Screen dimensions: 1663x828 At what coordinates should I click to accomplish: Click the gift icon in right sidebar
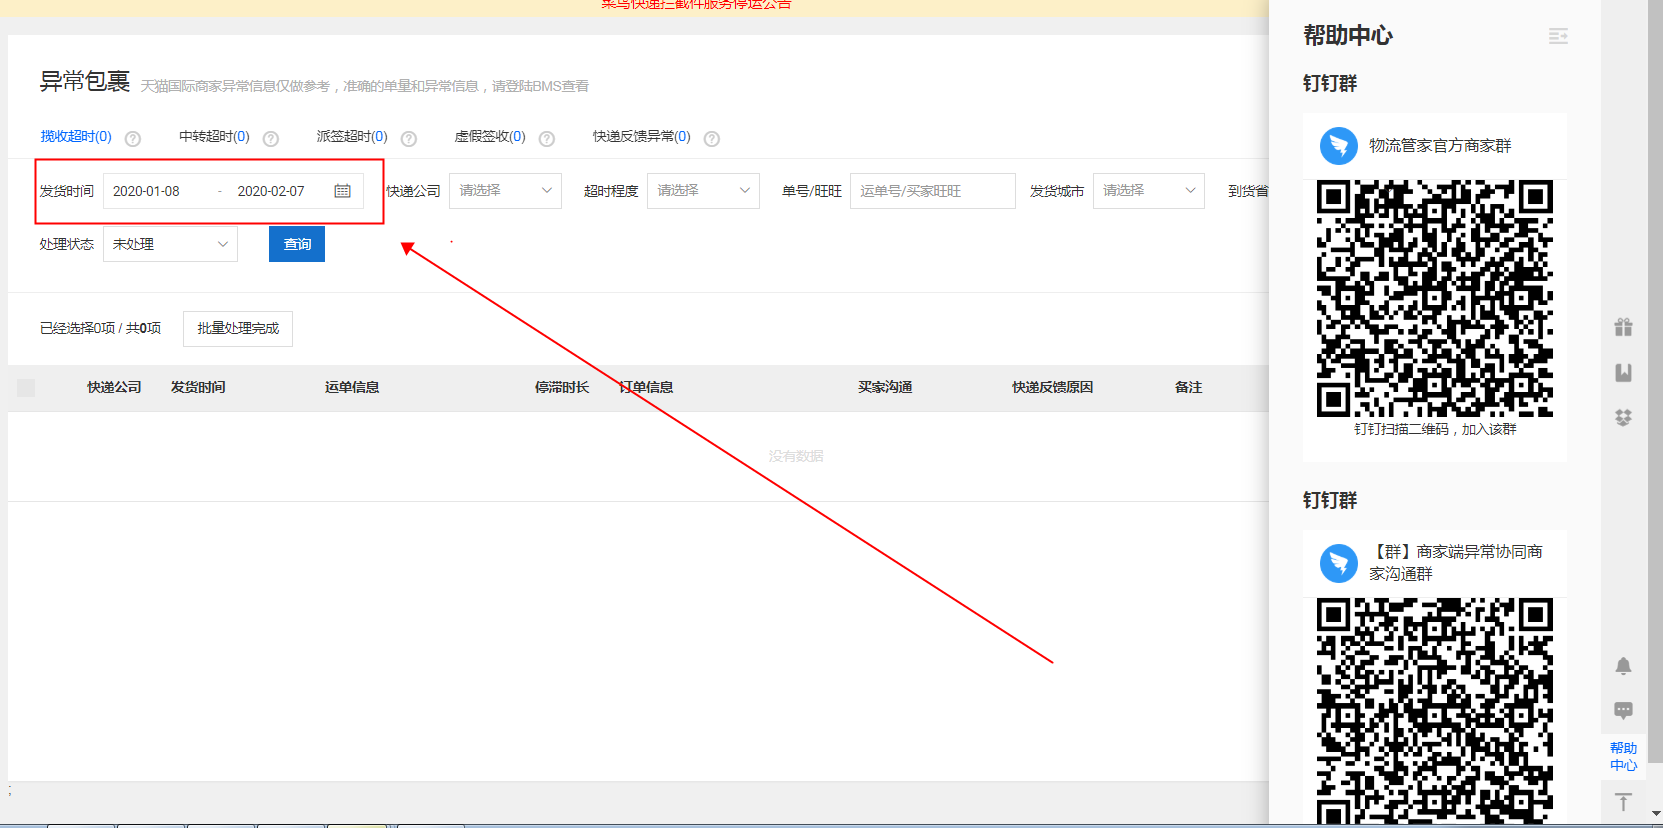pyautogui.click(x=1623, y=327)
